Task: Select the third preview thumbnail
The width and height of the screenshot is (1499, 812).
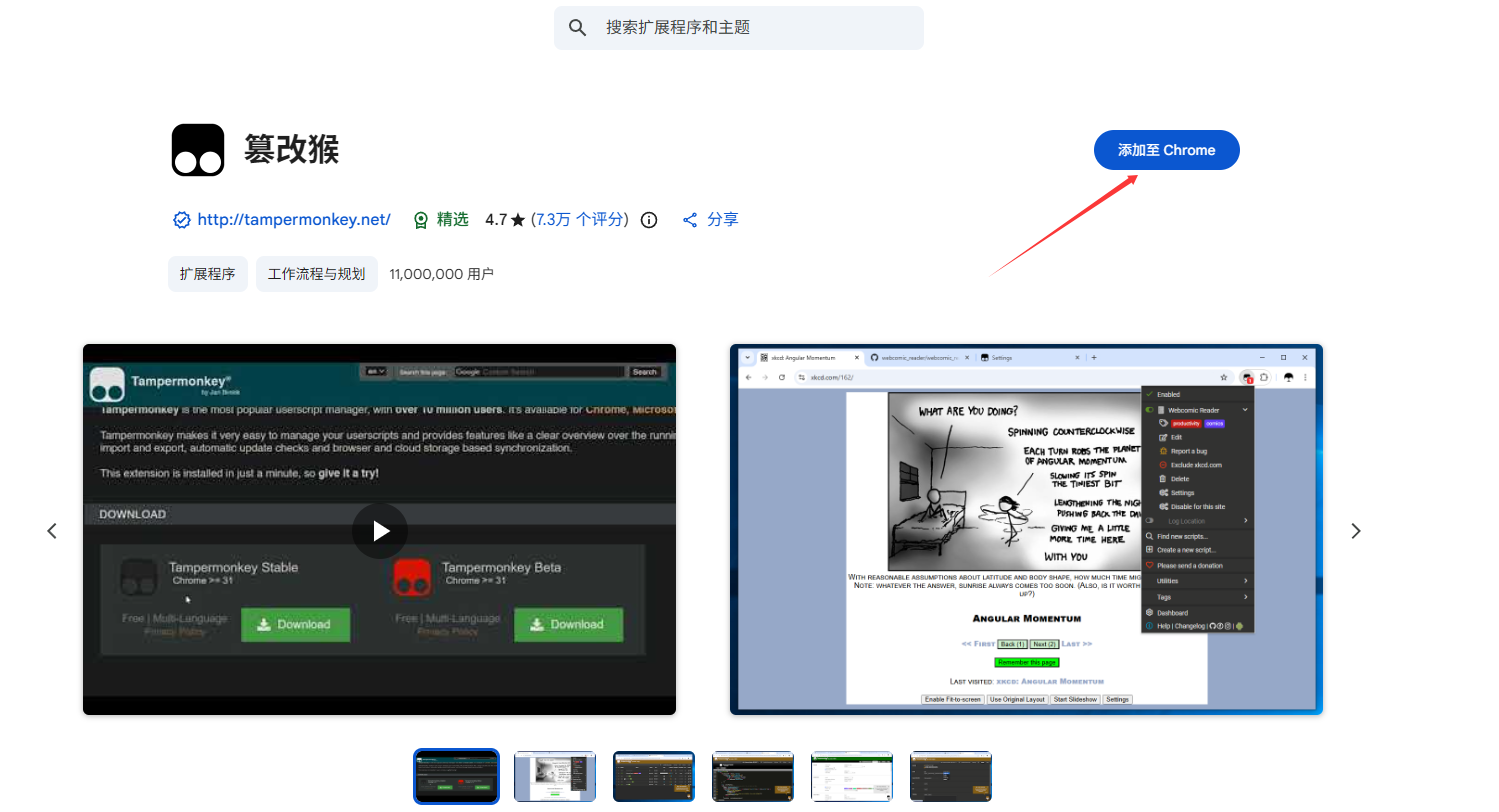Action: point(654,777)
